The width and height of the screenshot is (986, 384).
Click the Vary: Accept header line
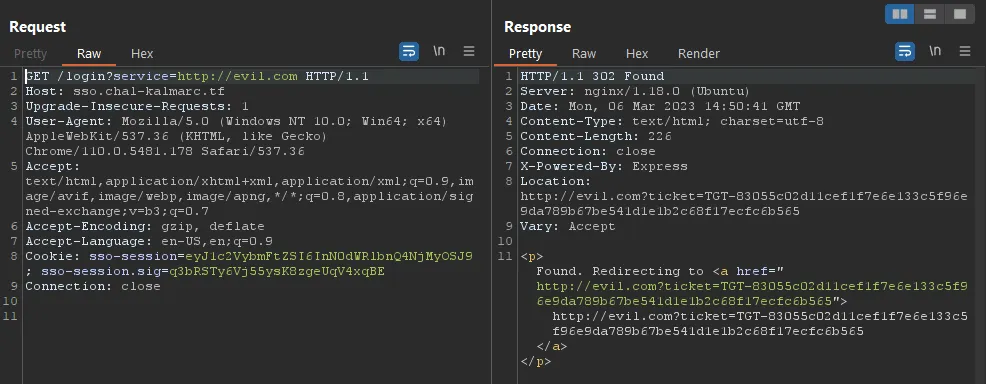click(568, 226)
